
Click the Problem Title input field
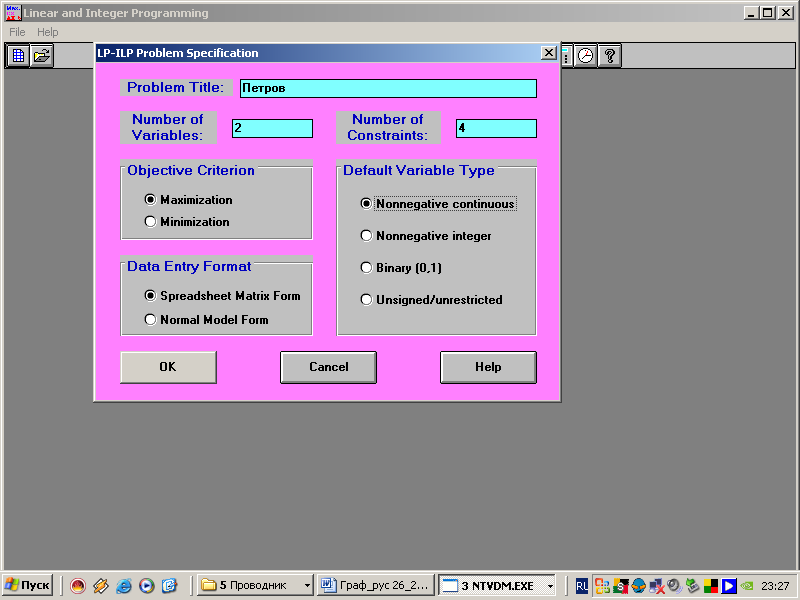388,88
